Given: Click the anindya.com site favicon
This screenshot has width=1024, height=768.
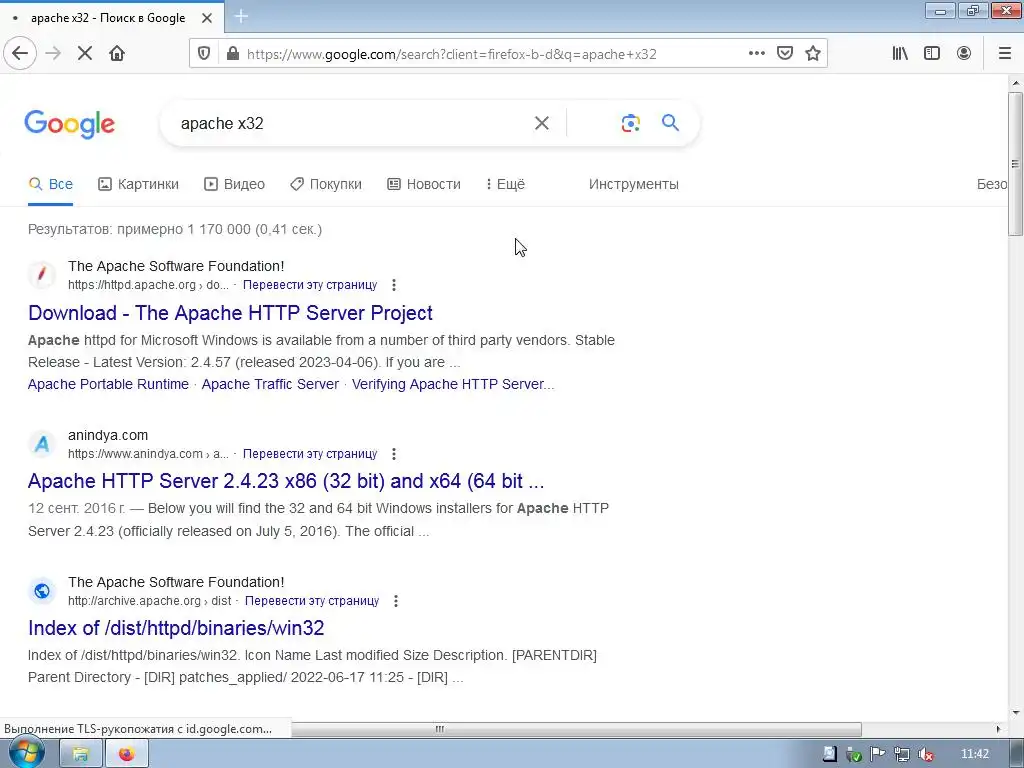Looking at the screenshot, I should (x=42, y=444).
